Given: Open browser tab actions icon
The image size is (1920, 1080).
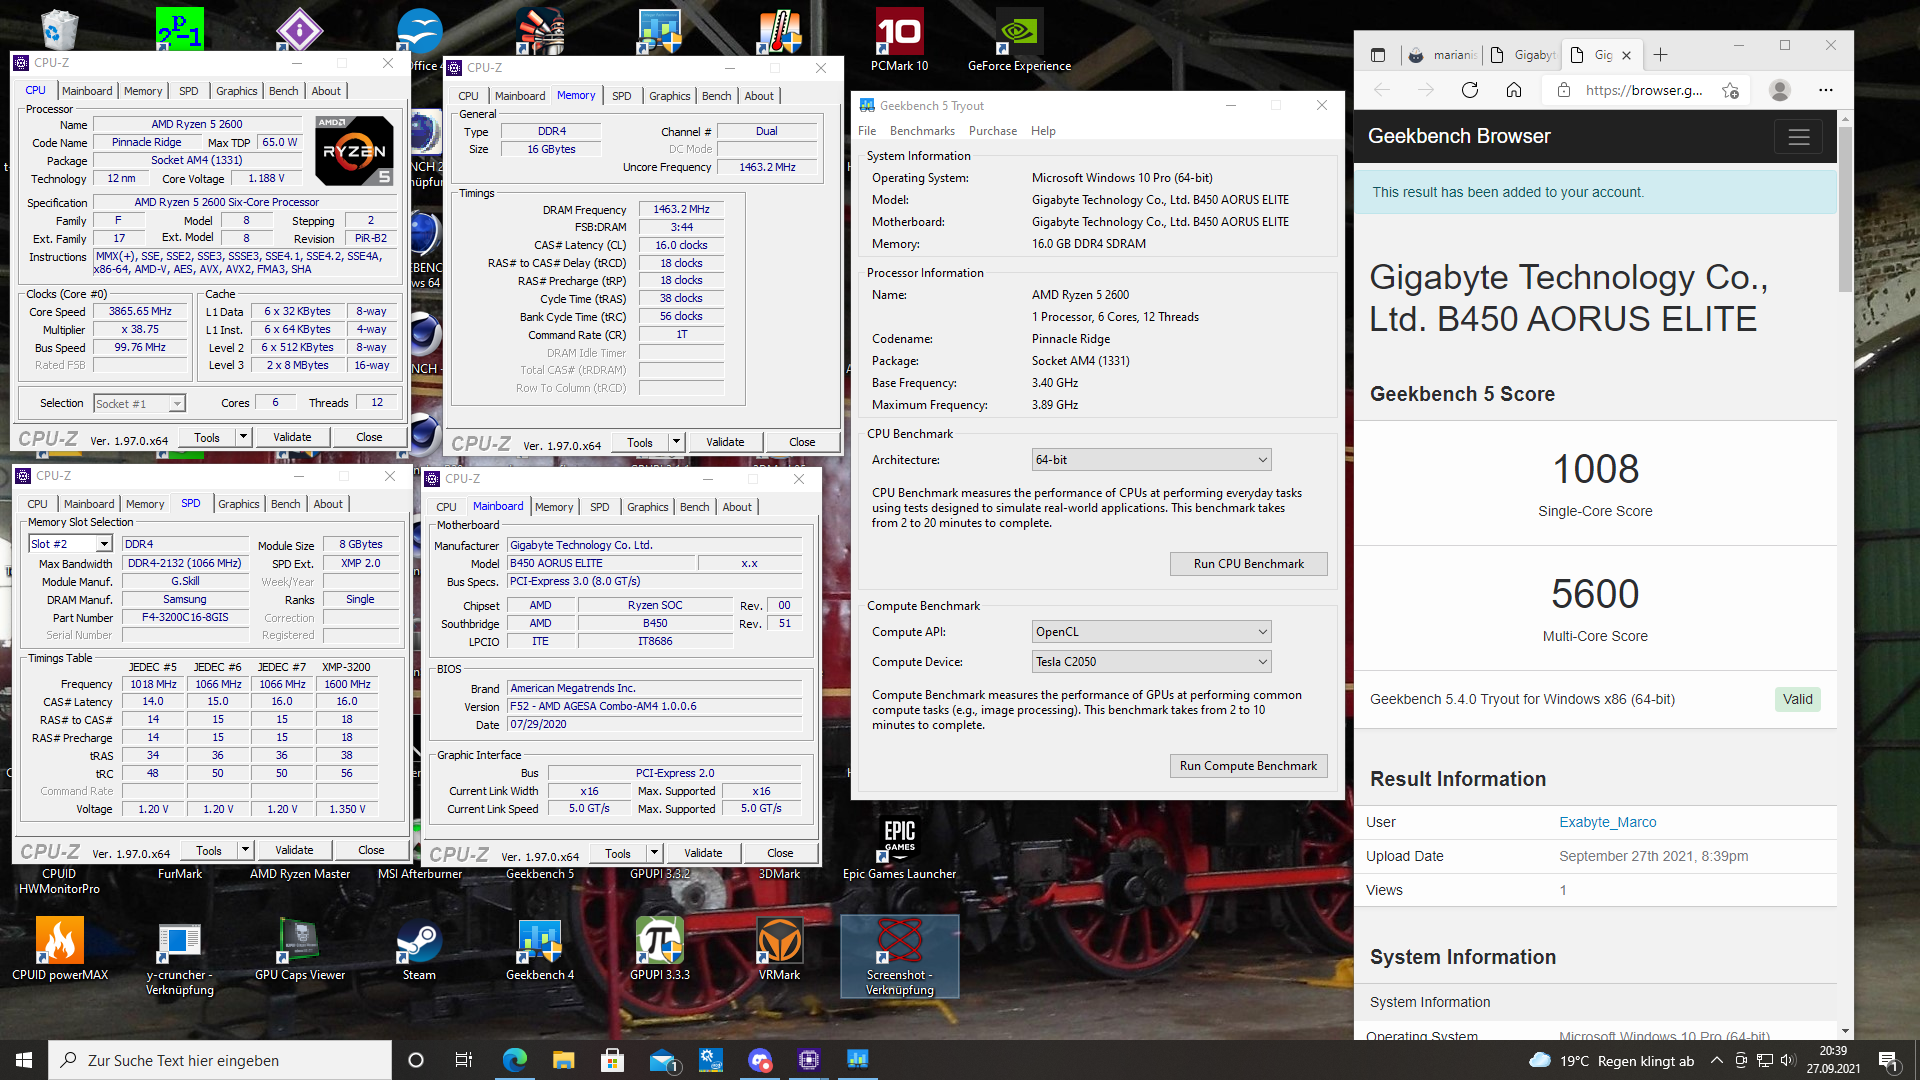Looking at the screenshot, I should 1378,55.
